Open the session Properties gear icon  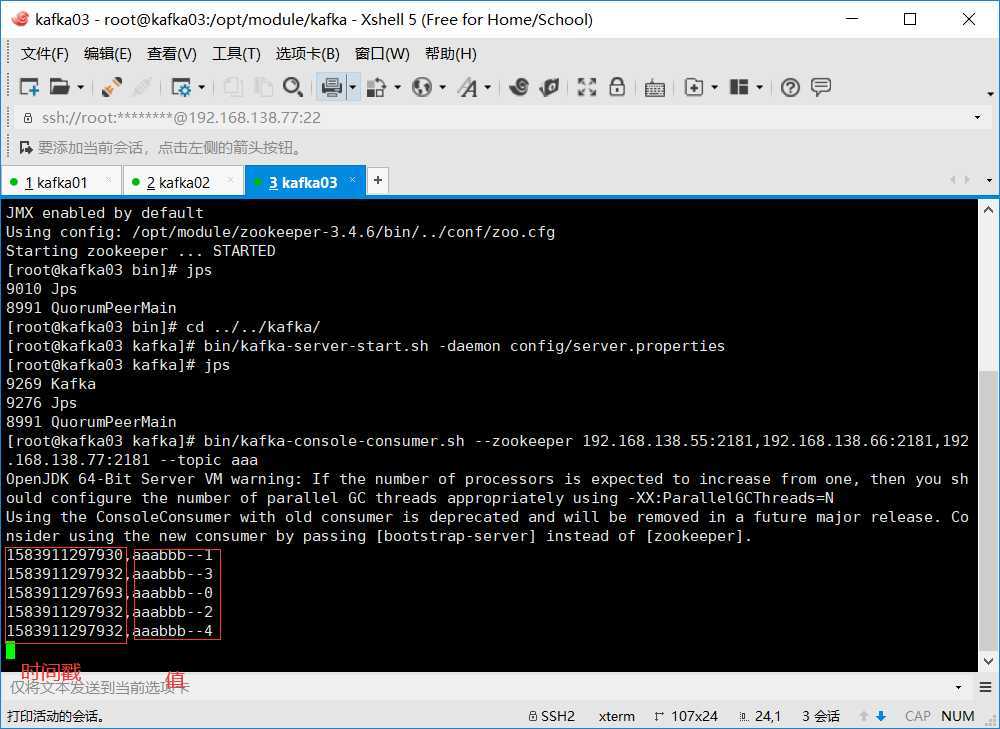(x=181, y=87)
